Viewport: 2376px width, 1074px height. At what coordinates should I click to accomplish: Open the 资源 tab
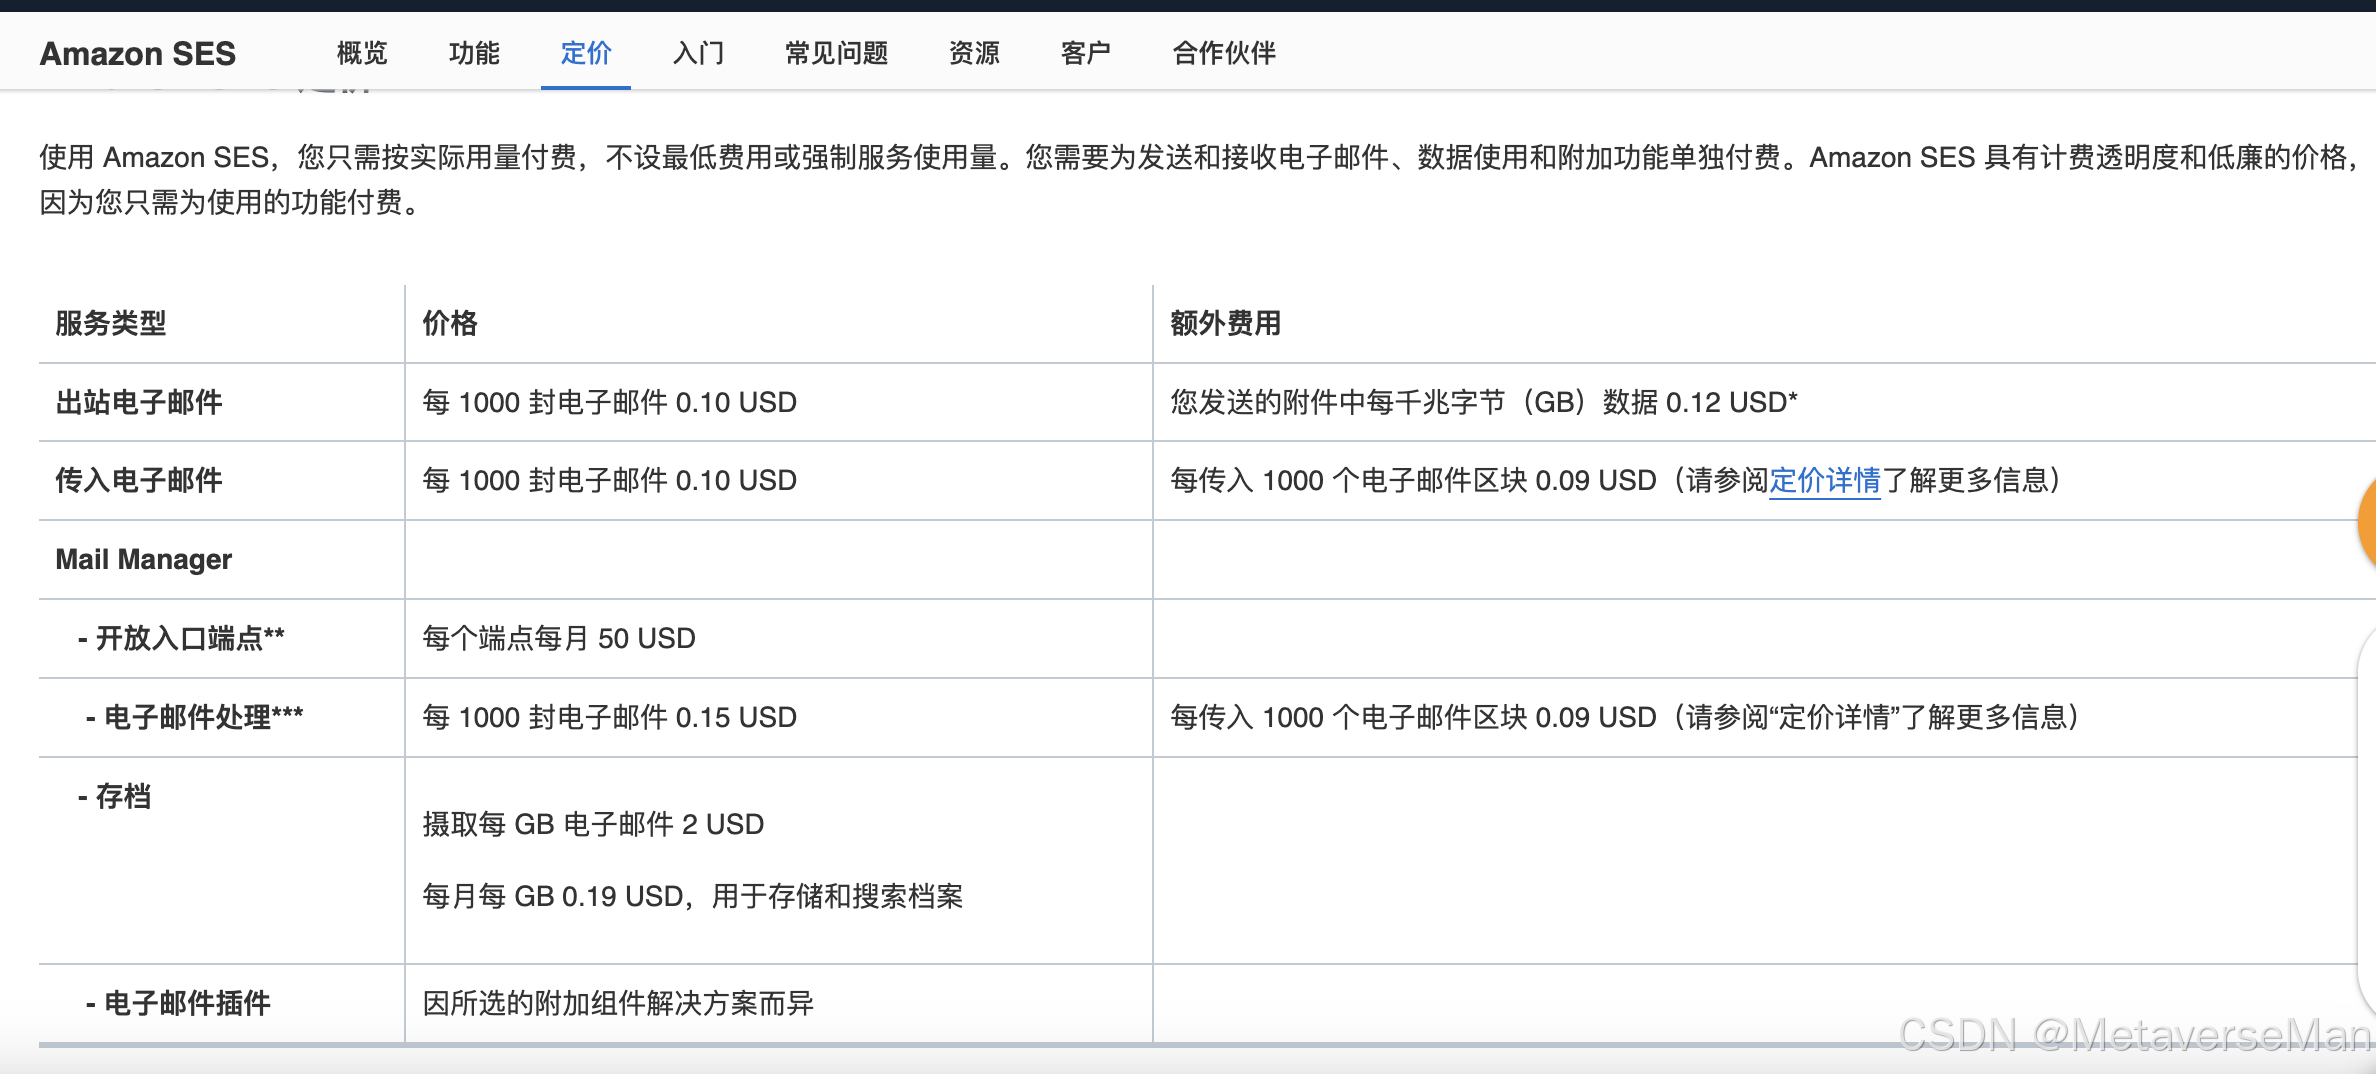coord(974,53)
